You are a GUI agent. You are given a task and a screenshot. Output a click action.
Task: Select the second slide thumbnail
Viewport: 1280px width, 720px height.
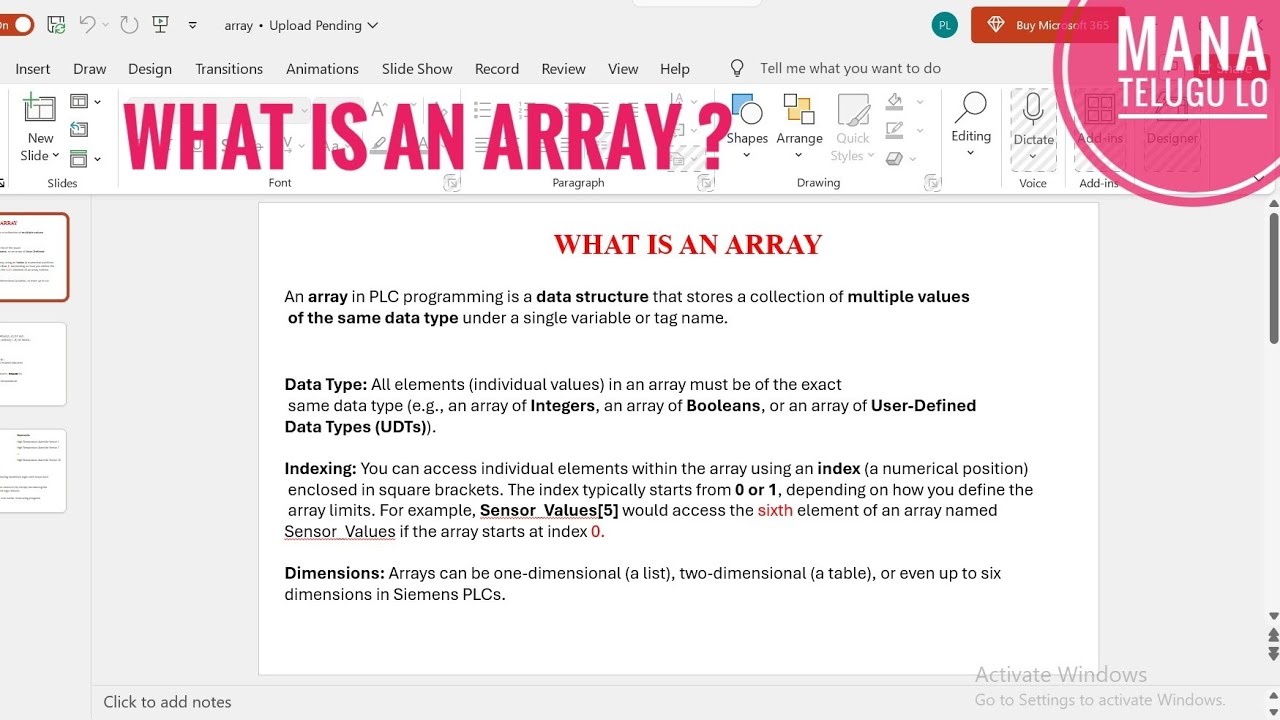[33, 364]
